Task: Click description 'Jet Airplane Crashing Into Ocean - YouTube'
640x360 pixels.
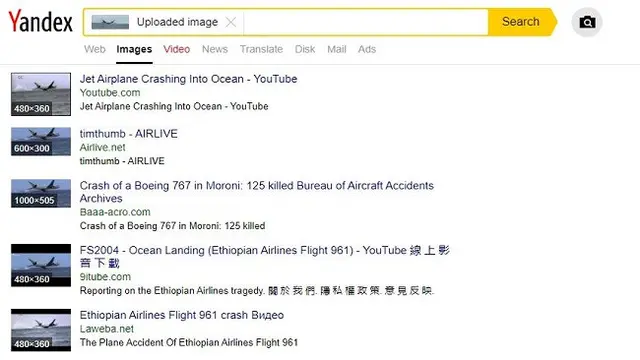Action: click(x=174, y=106)
